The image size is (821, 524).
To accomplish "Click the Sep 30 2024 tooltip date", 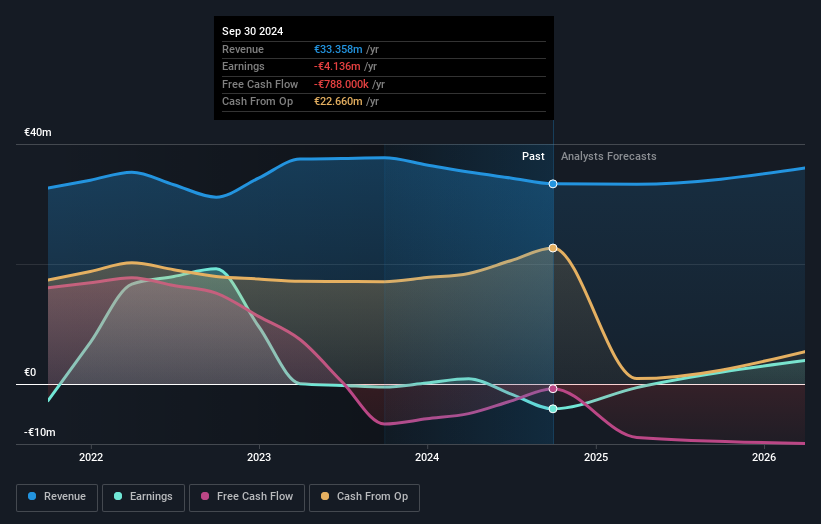I will click(x=252, y=31).
